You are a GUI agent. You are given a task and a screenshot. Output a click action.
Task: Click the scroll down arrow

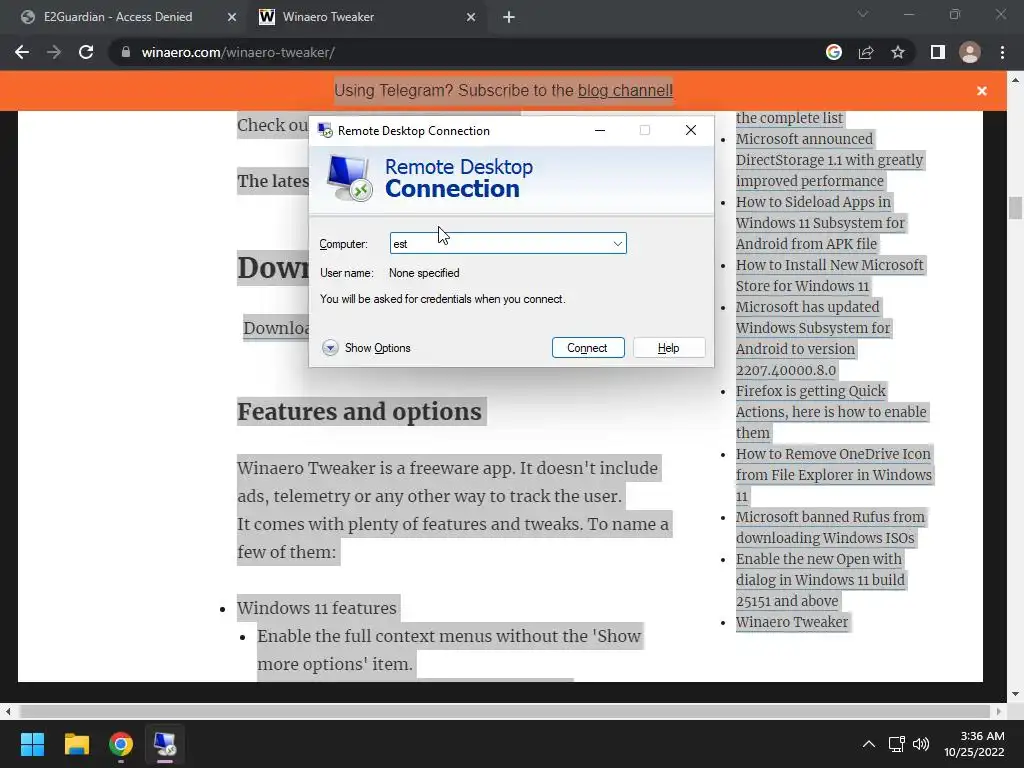pyautogui.click(x=1015, y=694)
